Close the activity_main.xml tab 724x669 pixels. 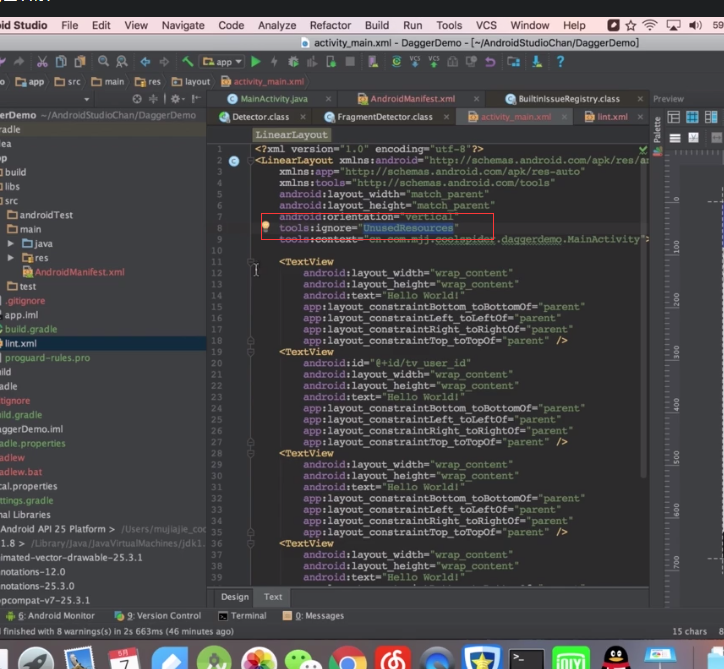[564, 117]
